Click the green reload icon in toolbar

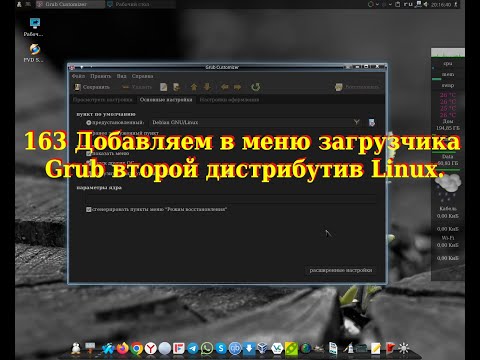256,87
